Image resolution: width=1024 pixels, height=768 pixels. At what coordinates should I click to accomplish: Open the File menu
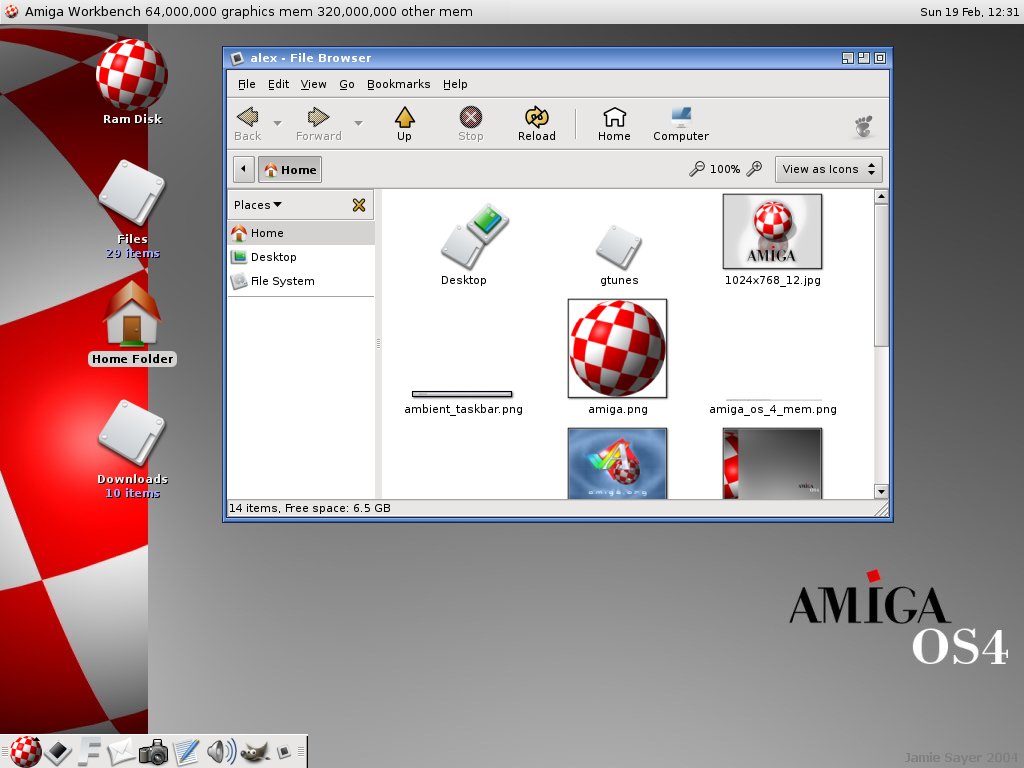pos(246,84)
